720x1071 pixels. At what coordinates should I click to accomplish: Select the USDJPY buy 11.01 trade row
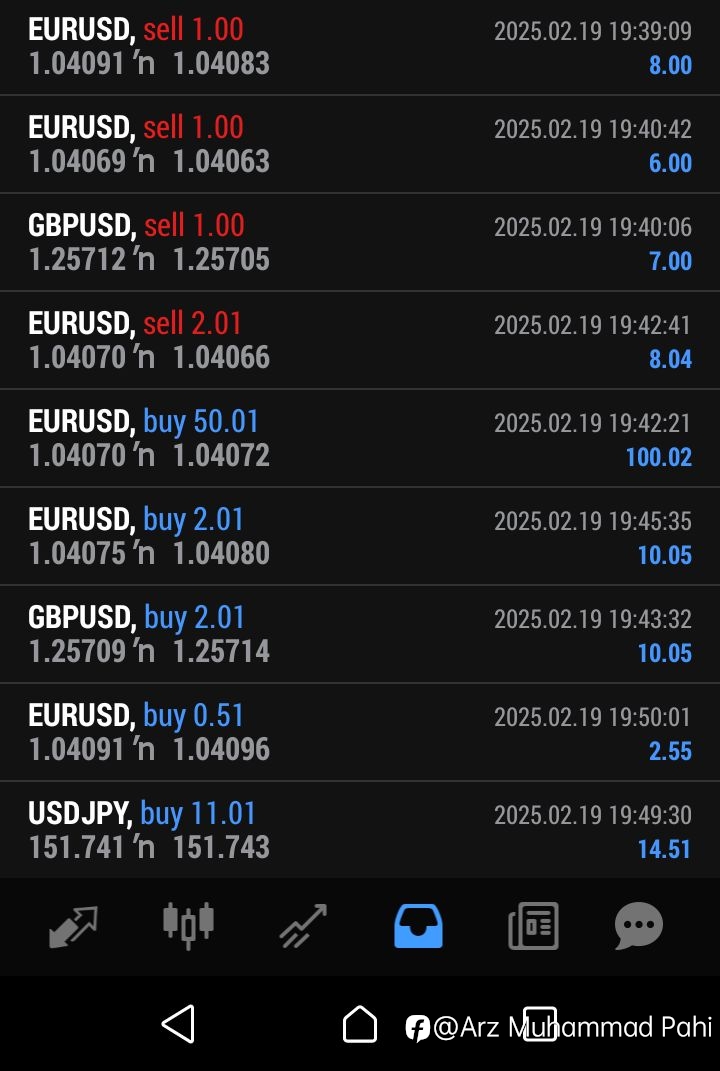click(x=360, y=830)
